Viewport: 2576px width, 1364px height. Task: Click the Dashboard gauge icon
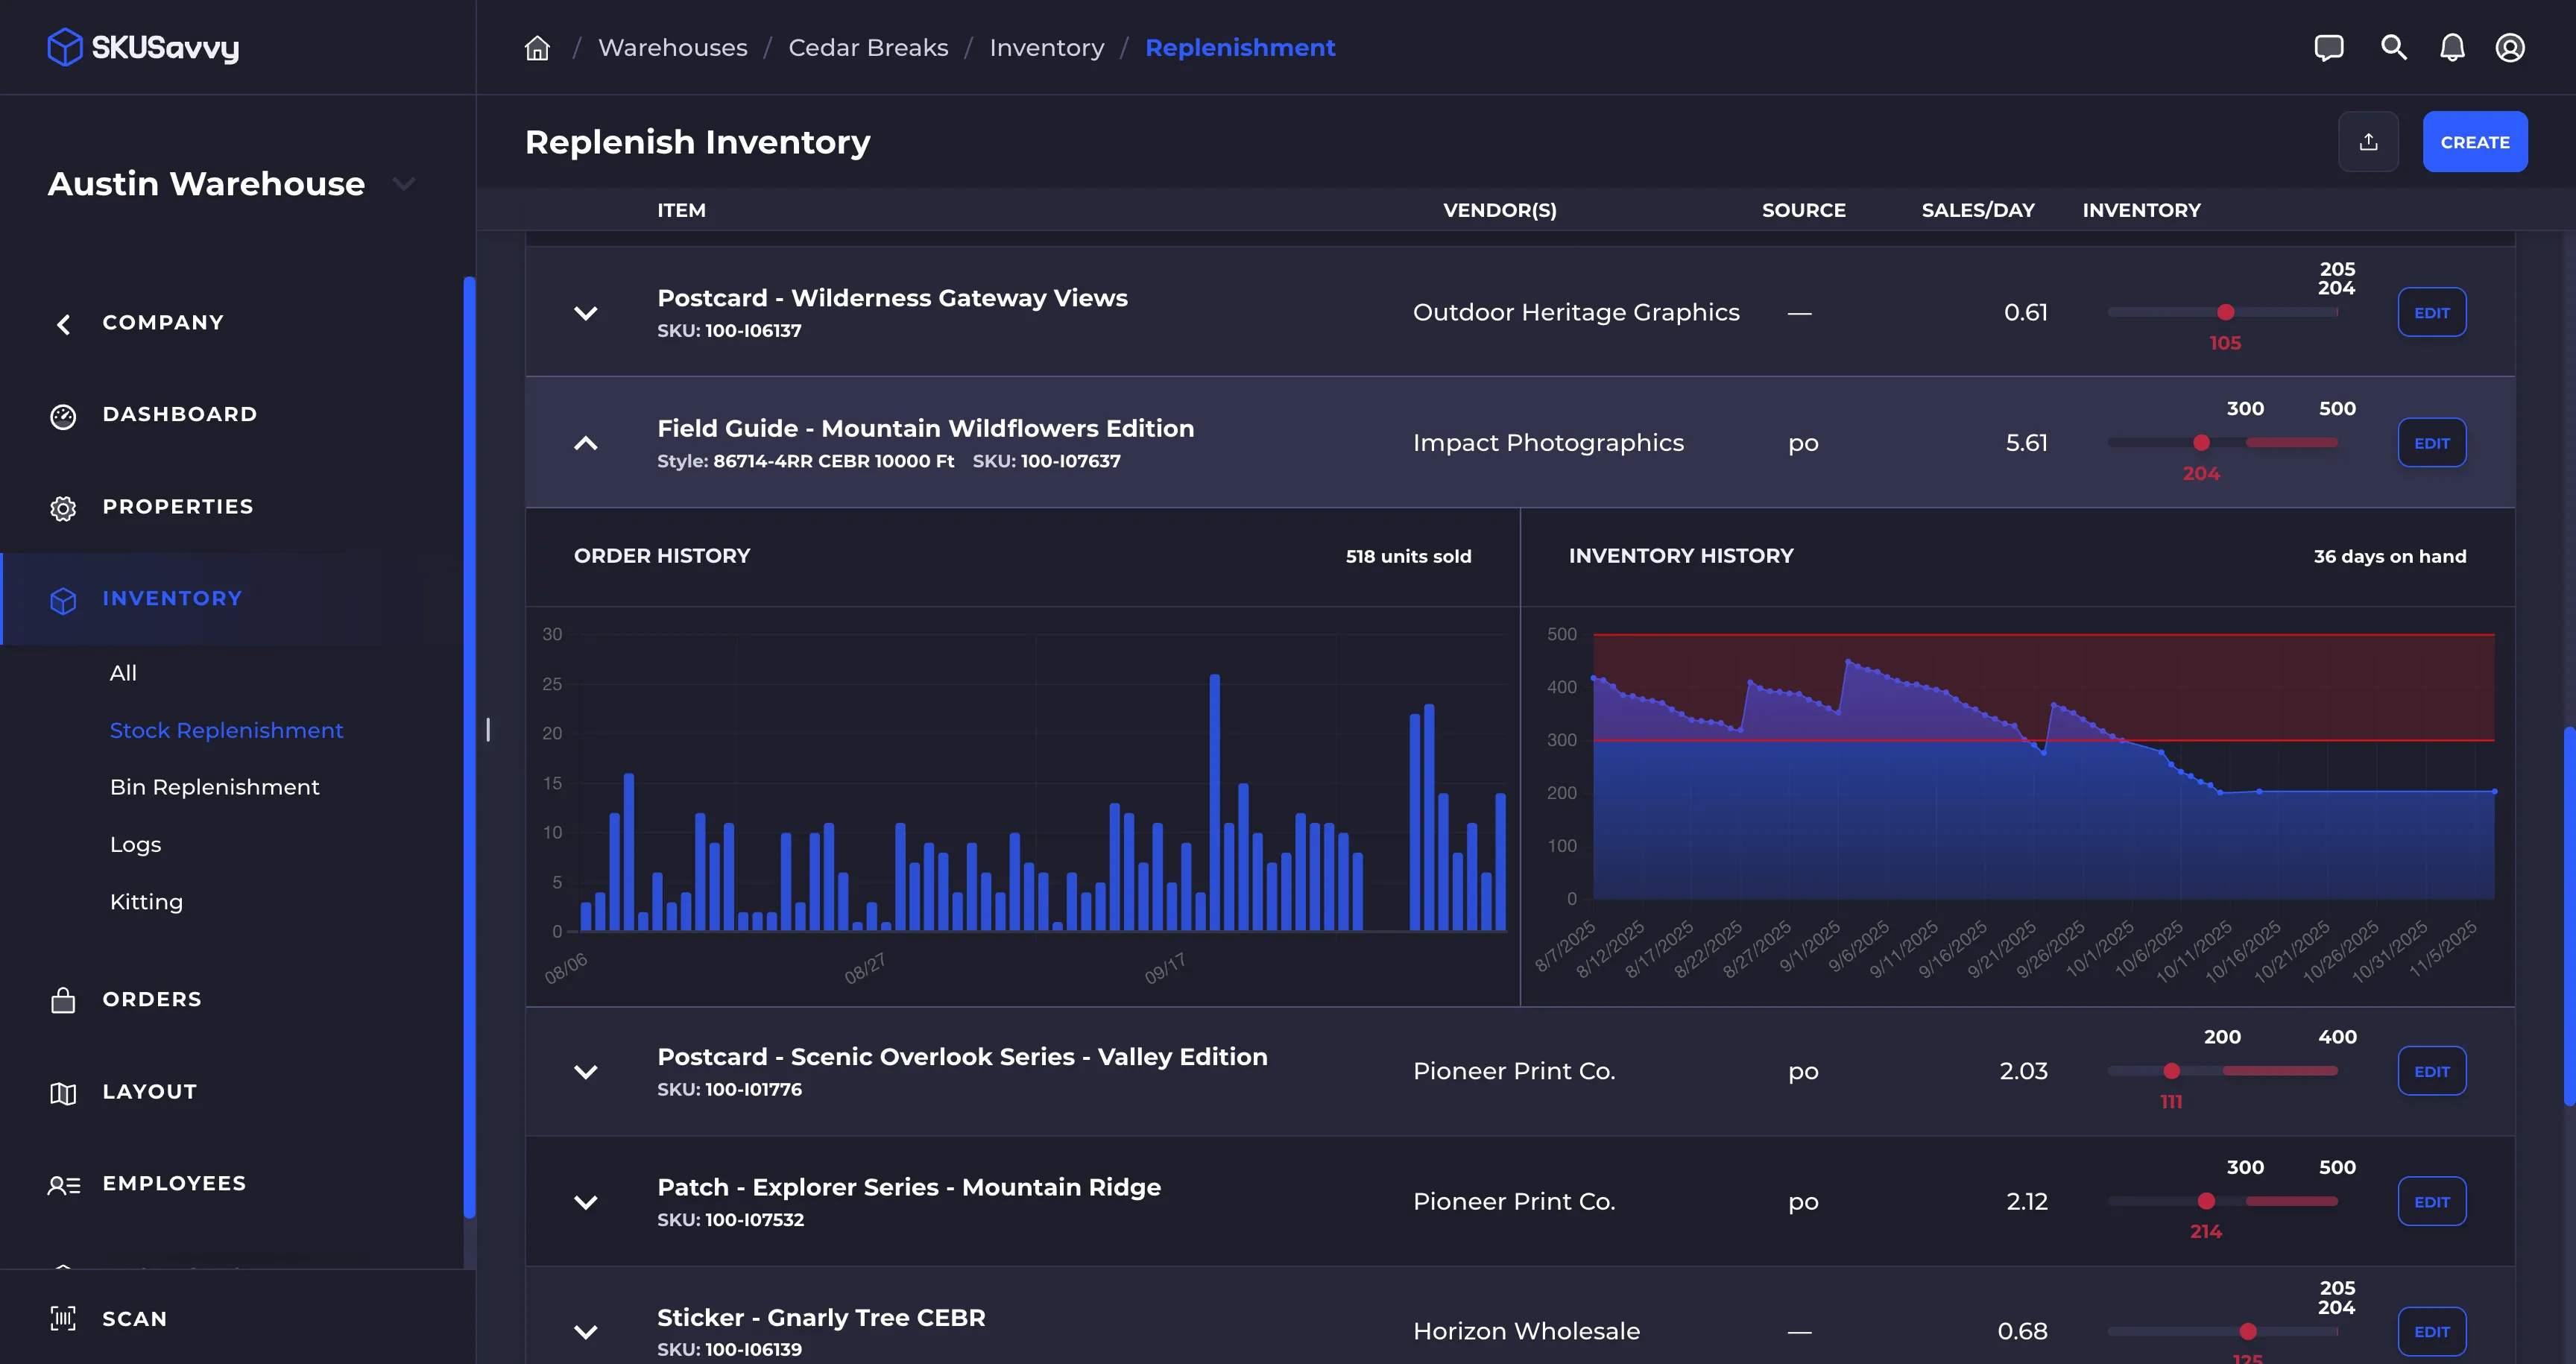point(63,415)
